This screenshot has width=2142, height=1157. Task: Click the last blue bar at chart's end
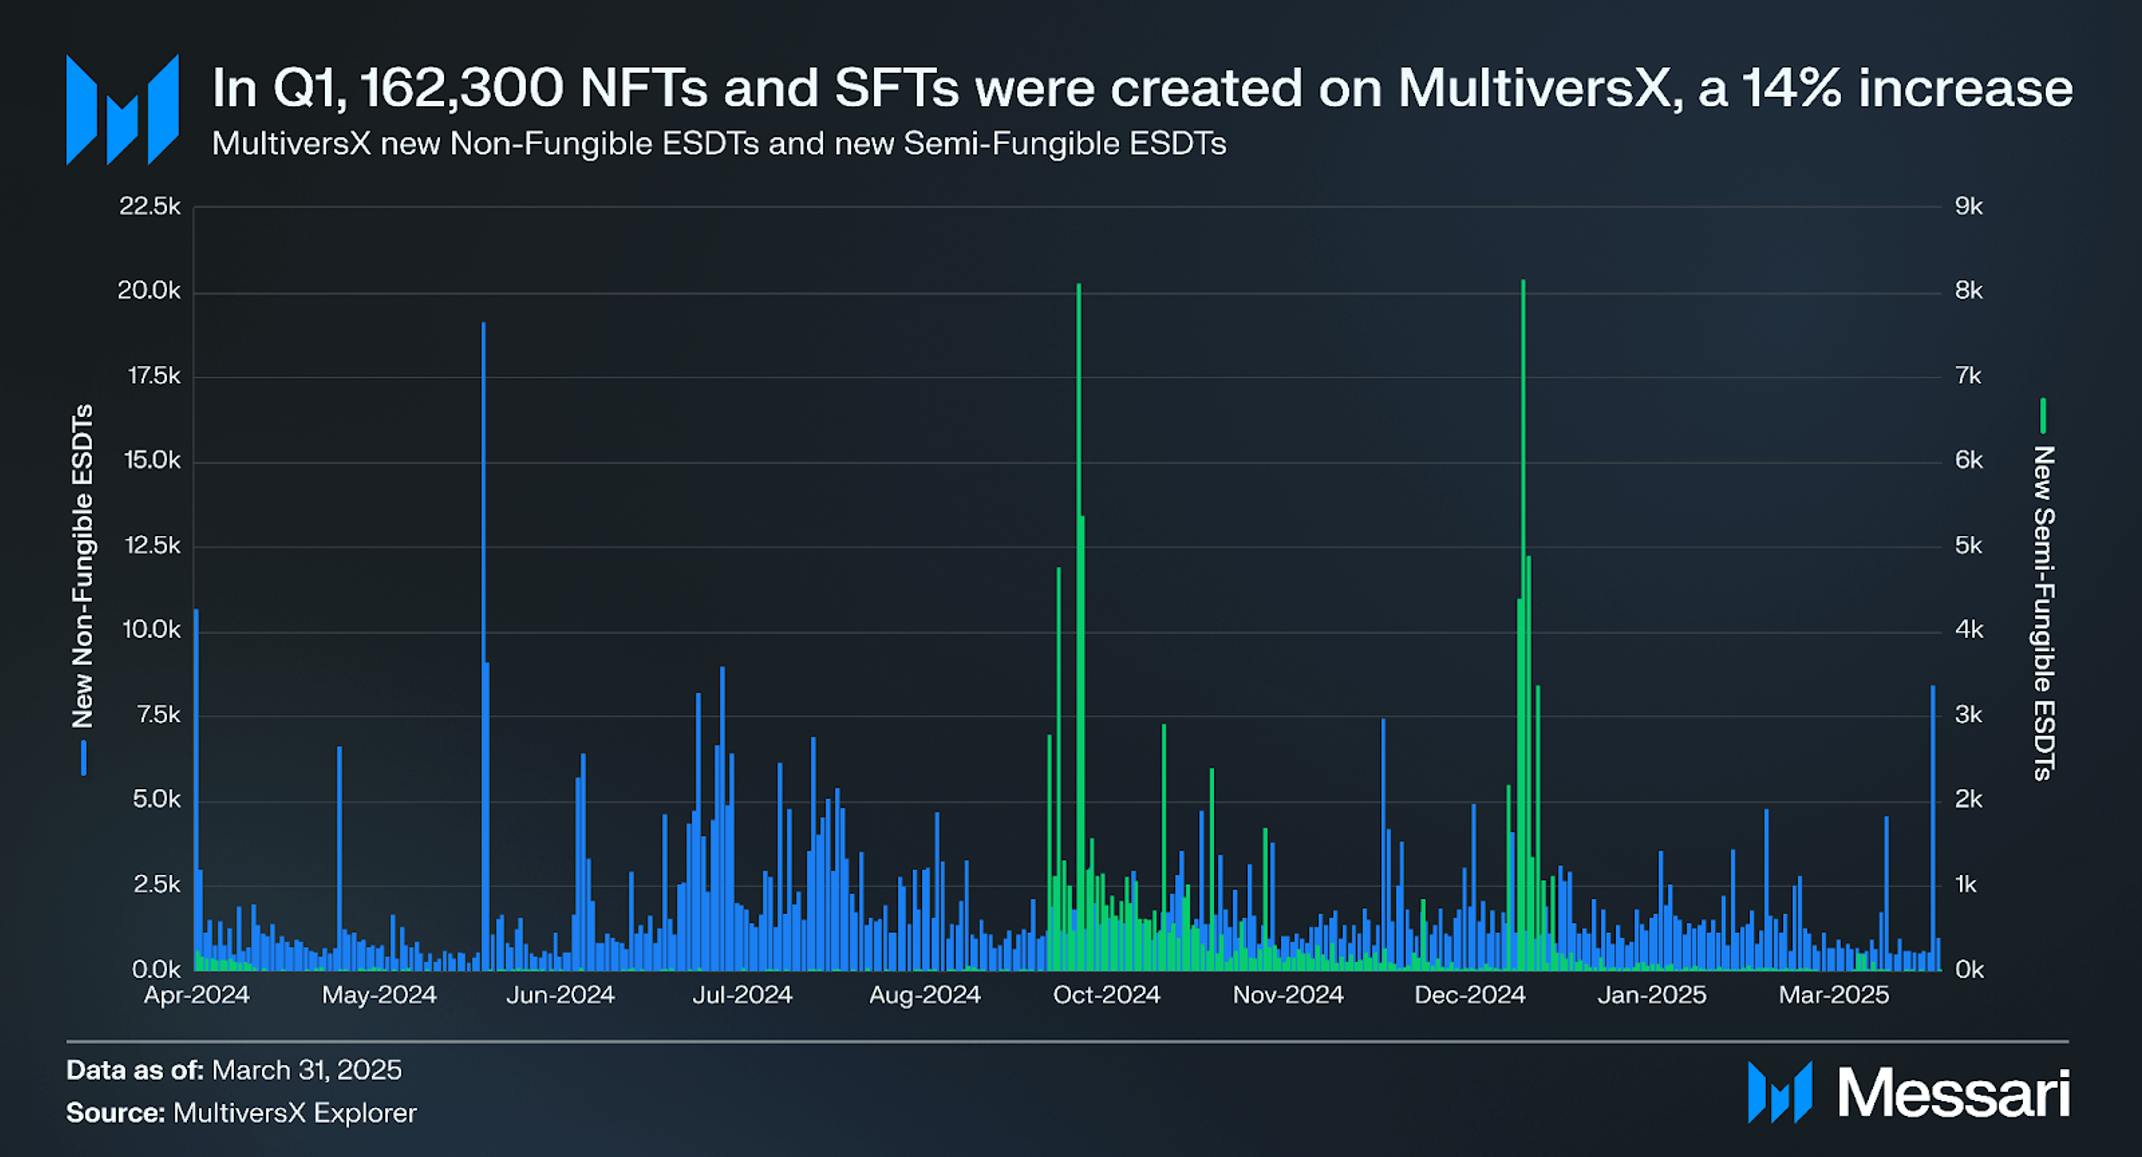(1933, 828)
